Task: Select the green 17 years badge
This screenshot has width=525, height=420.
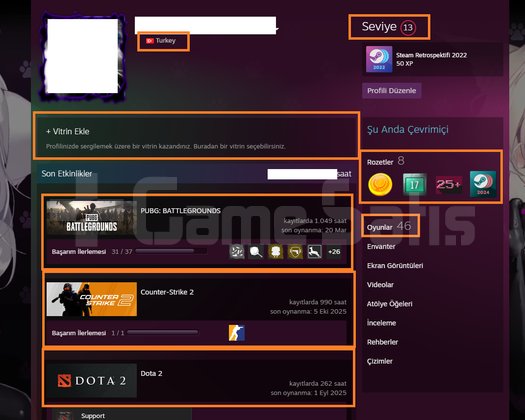Action: click(415, 185)
